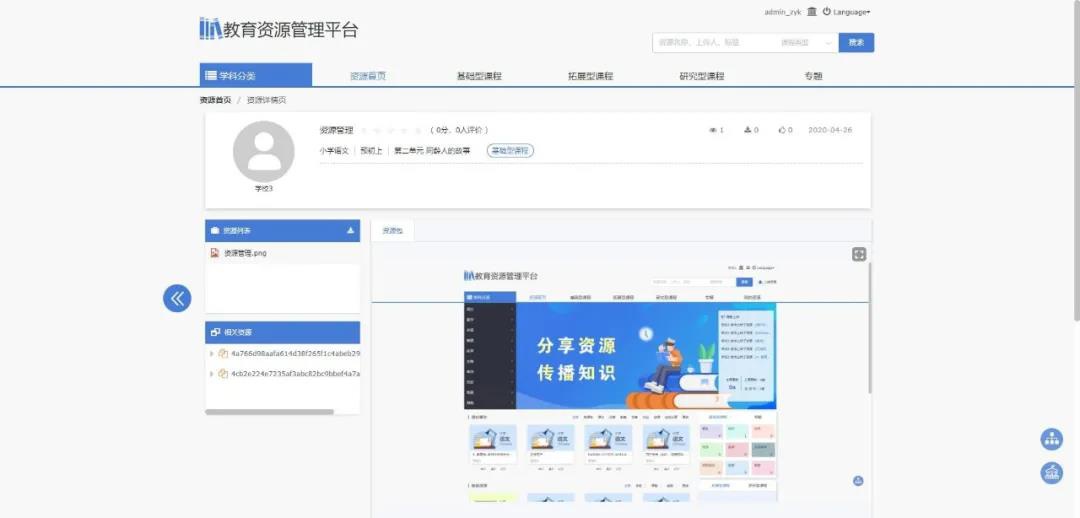Click the round double-chevron collapse sidebar button
The image size is (1080, 518).
pos(177,298)
